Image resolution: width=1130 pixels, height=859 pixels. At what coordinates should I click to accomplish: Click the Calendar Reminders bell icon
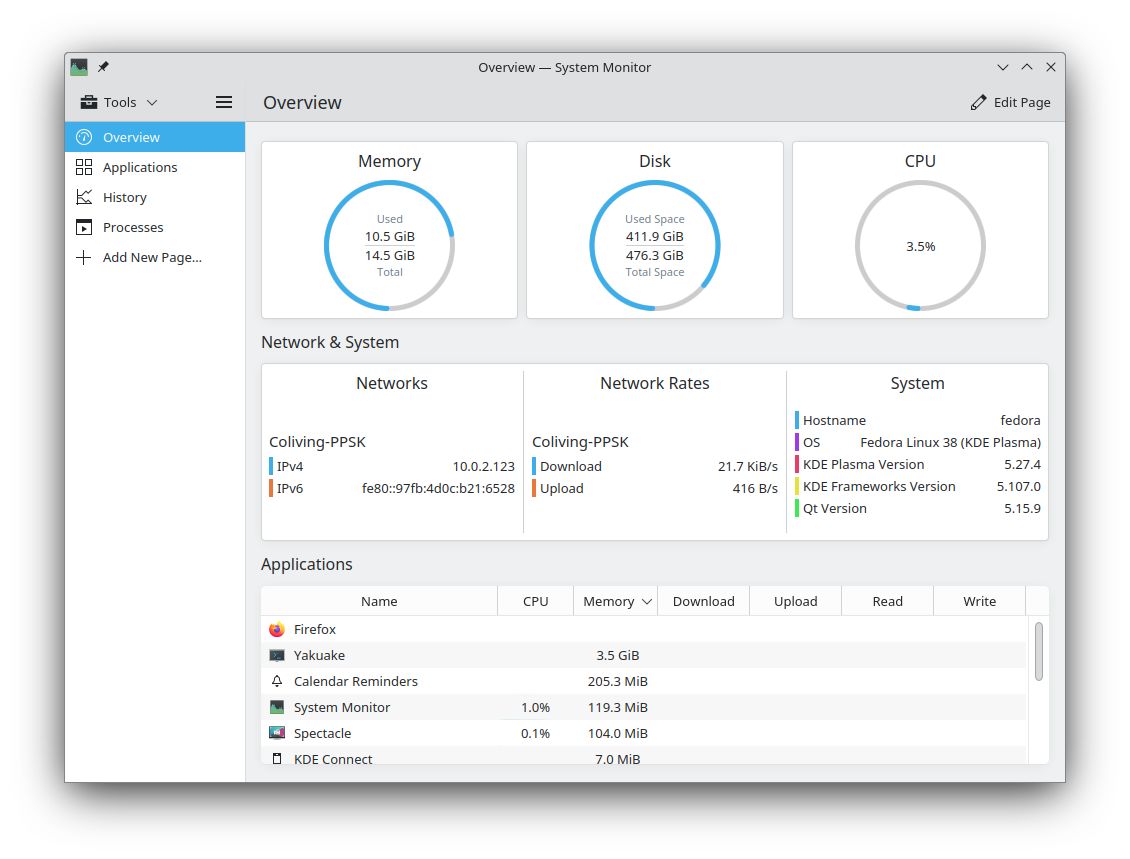(275, 681)
